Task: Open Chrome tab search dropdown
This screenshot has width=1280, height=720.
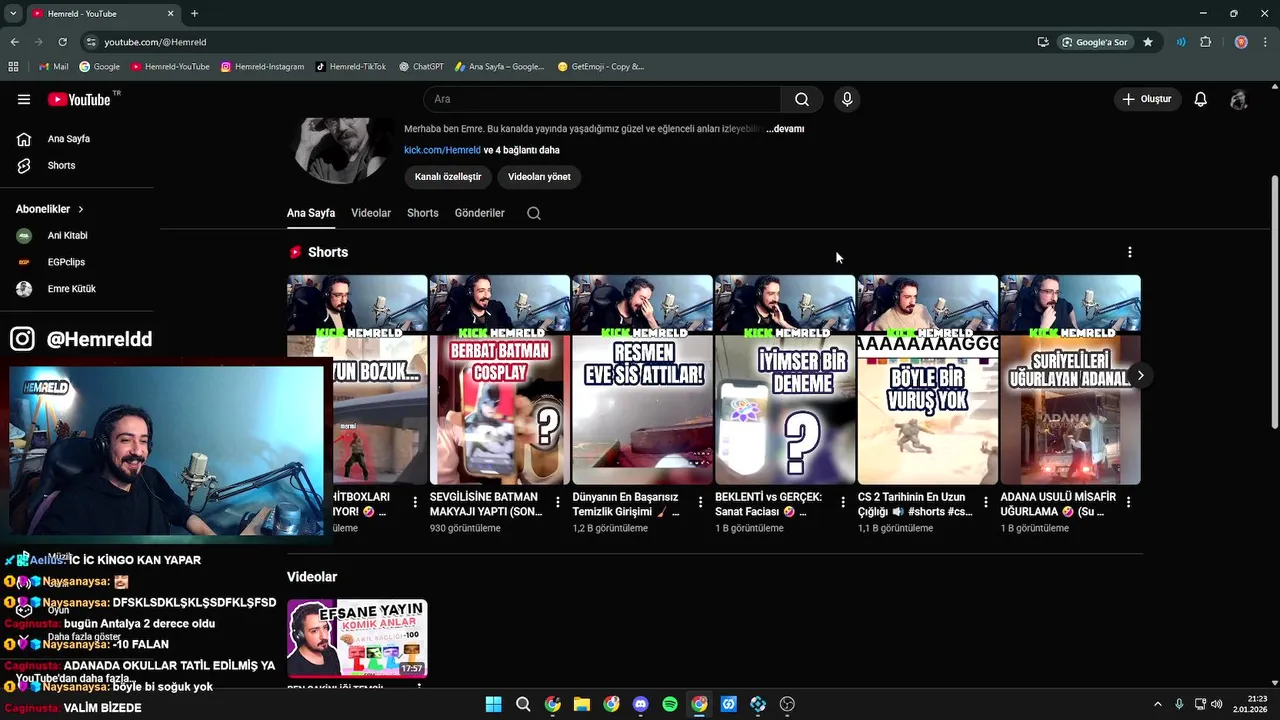Action: (x=13, y=13)
